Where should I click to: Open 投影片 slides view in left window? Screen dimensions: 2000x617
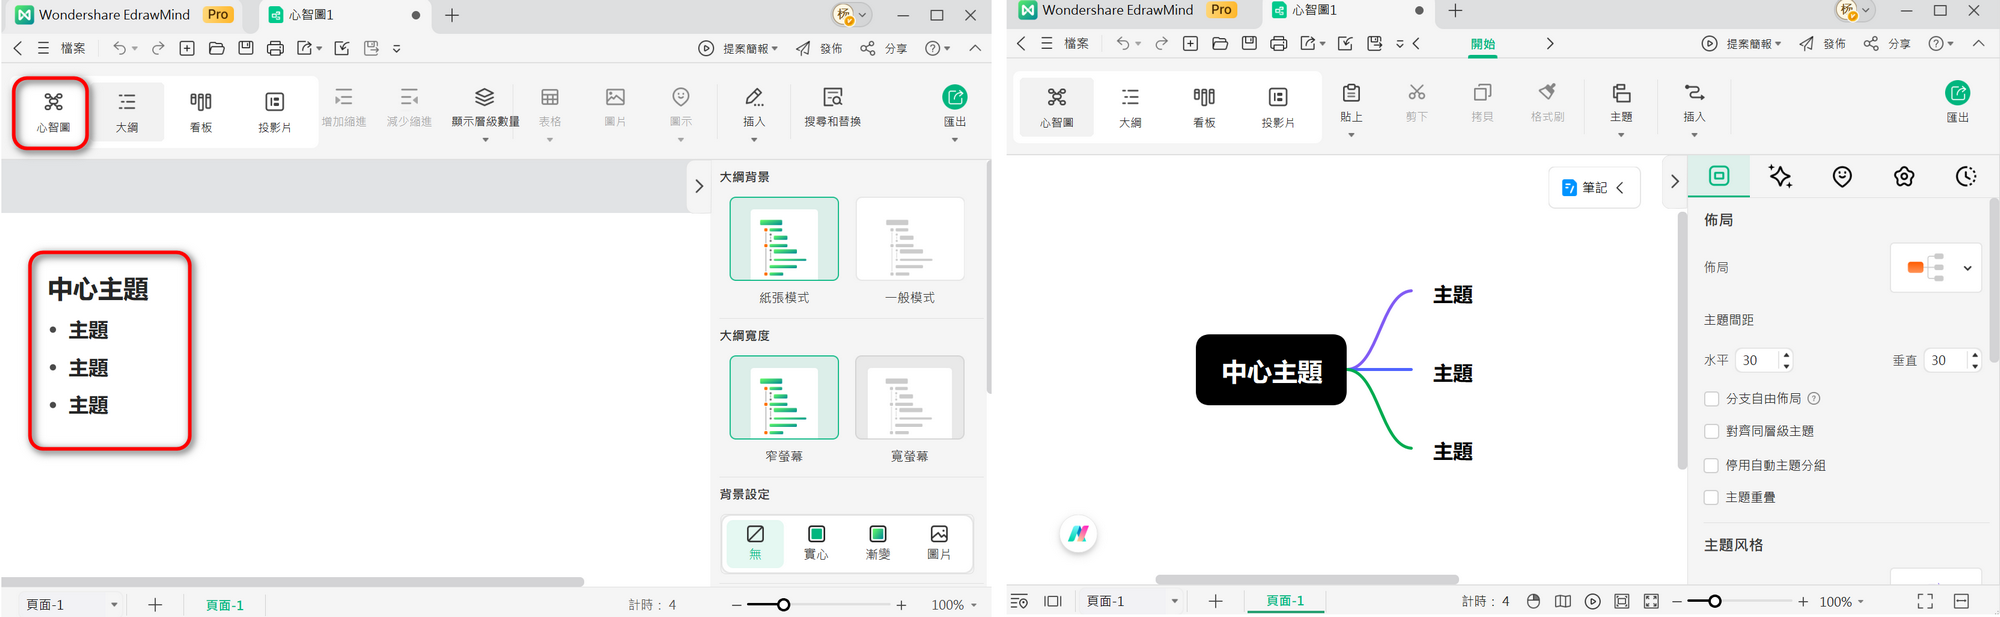coord(275,111)
